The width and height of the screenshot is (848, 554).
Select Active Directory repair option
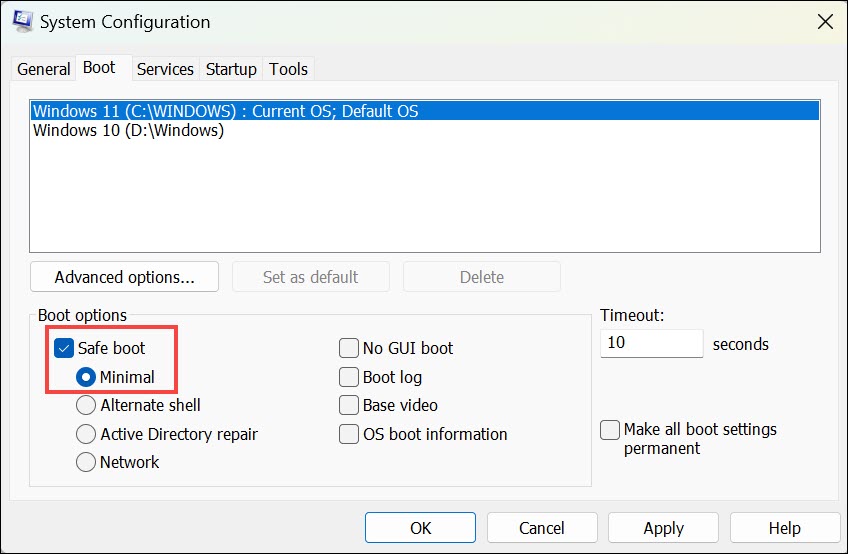click(86, 434)
